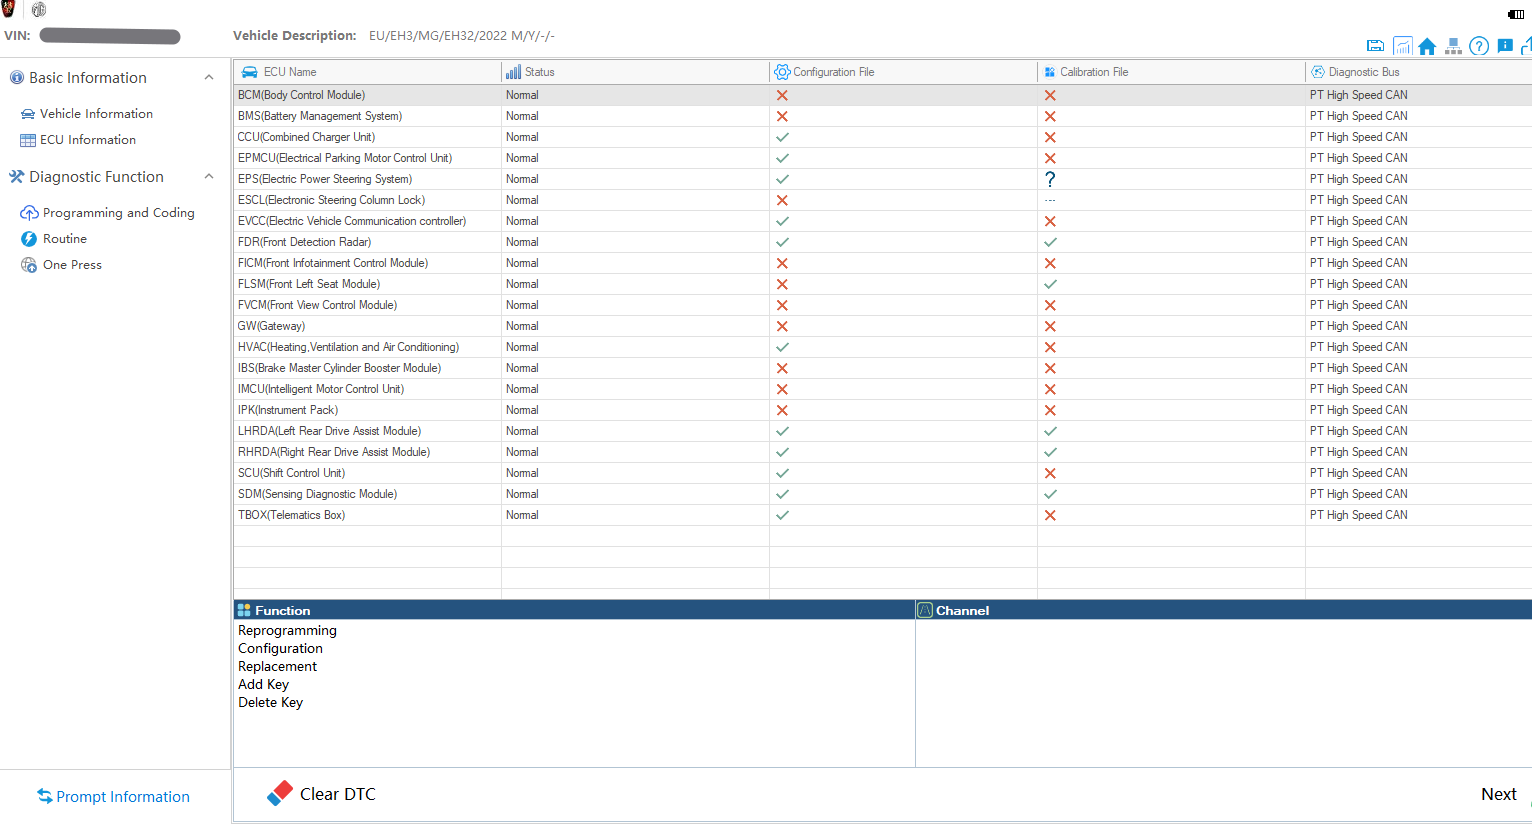The image size is (1532, 824).
Task: Select Programming and Coding
Action: 118,213
